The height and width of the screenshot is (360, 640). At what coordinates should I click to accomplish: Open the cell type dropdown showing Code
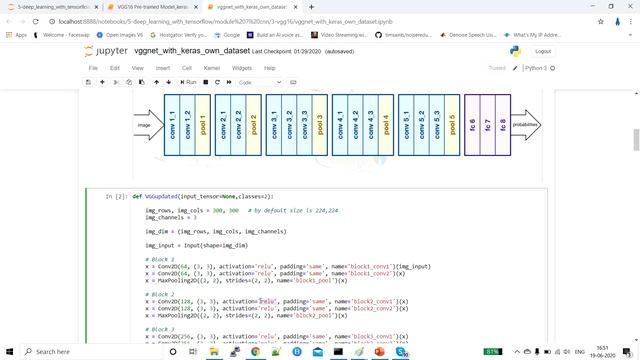click(x=260, y=82)
